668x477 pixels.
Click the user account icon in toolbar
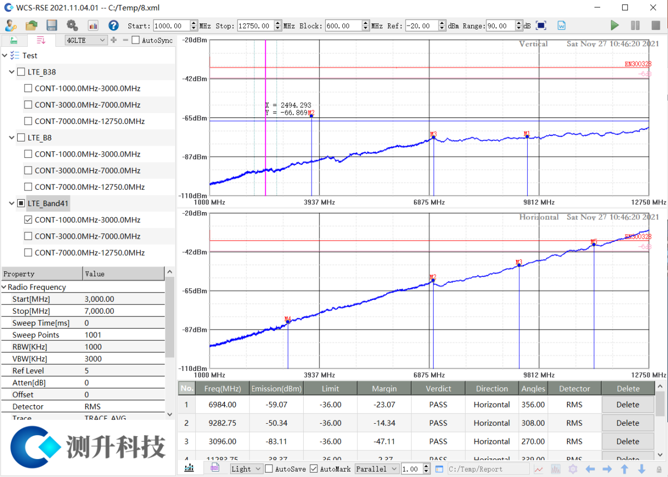pos(11,25)
